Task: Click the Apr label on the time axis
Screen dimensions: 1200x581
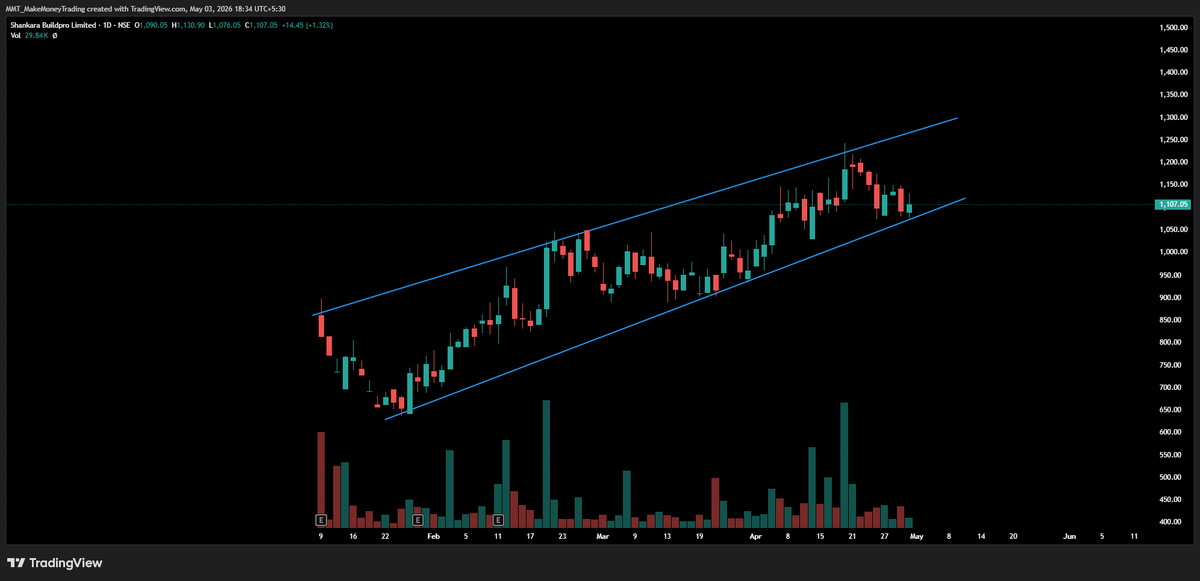Action: 755,537
